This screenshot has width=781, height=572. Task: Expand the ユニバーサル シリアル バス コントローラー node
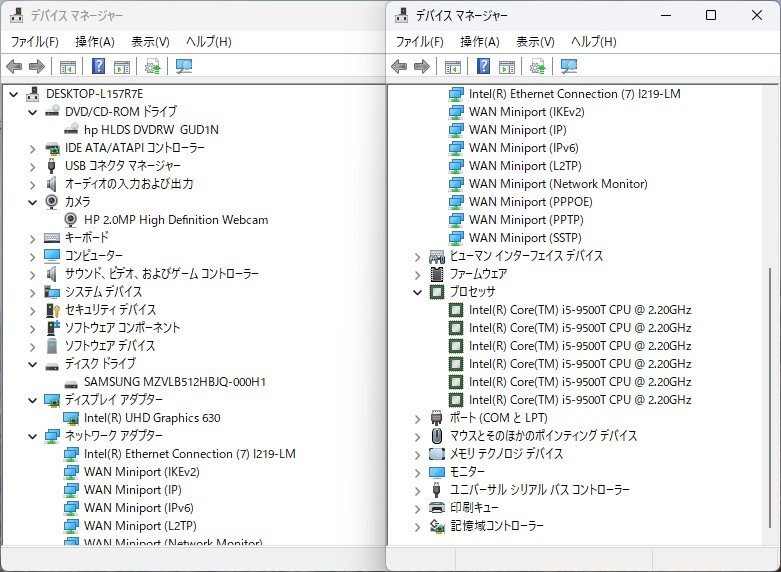[x=417, y=490]
